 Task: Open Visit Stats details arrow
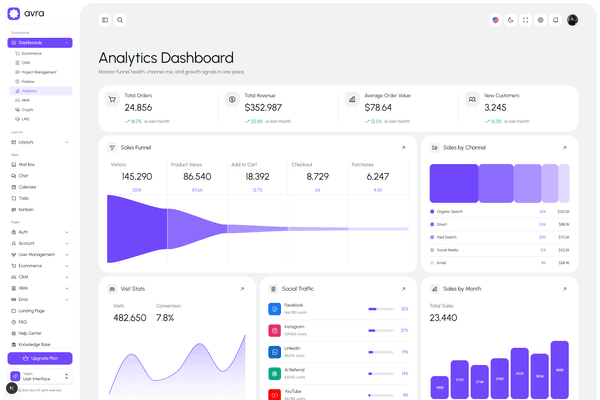click(242, 289)
